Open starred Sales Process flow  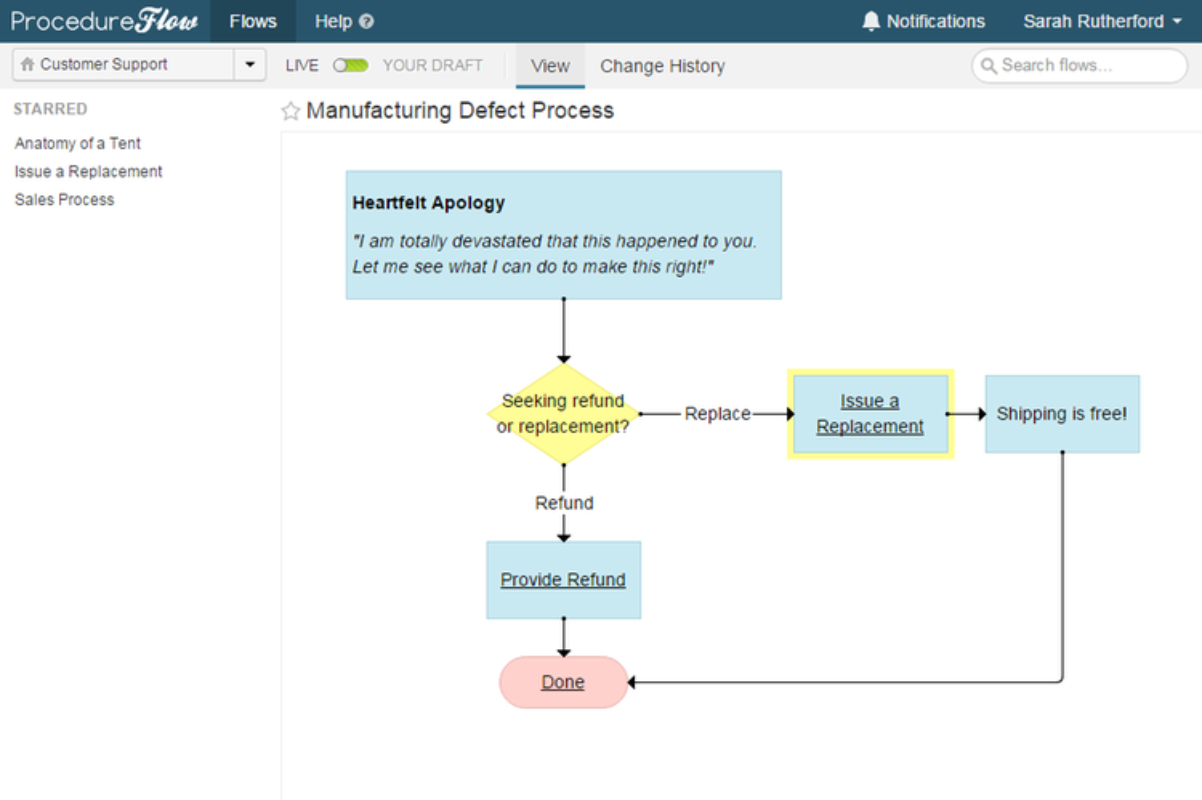pyautogui.click(x=64, y=199)
